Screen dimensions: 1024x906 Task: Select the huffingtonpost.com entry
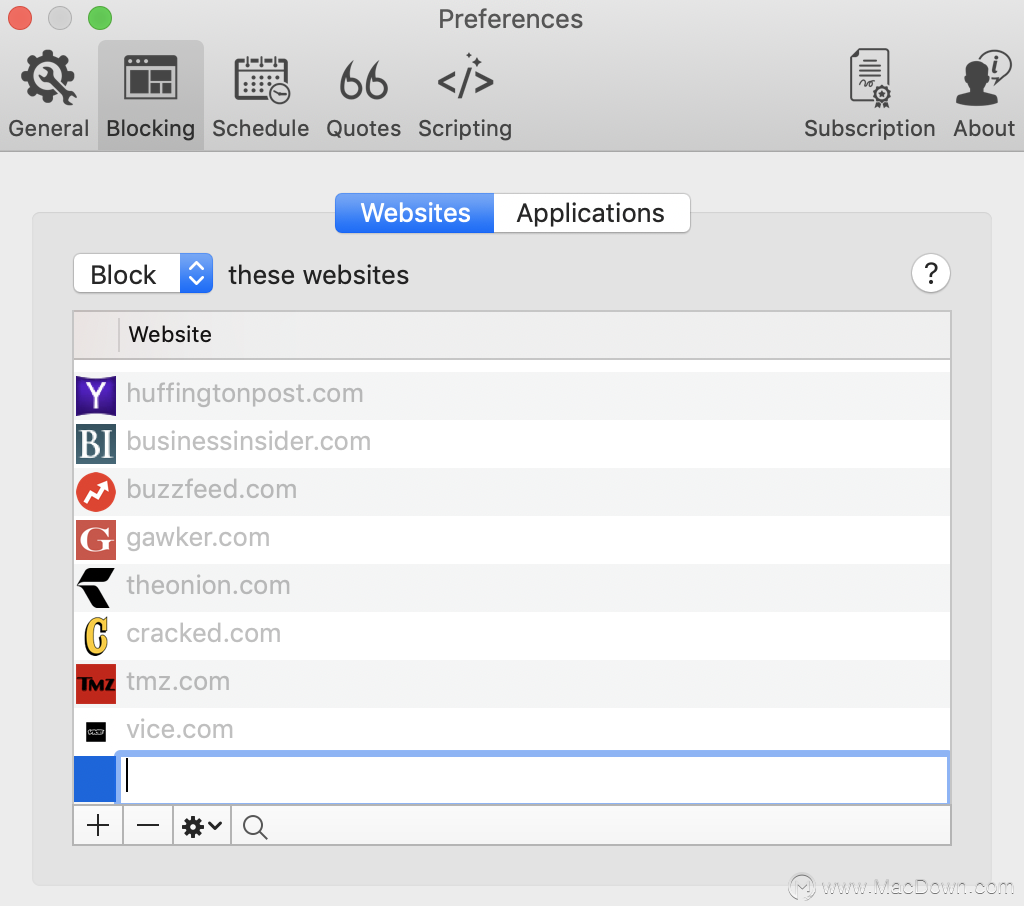[x=512, y=396]
